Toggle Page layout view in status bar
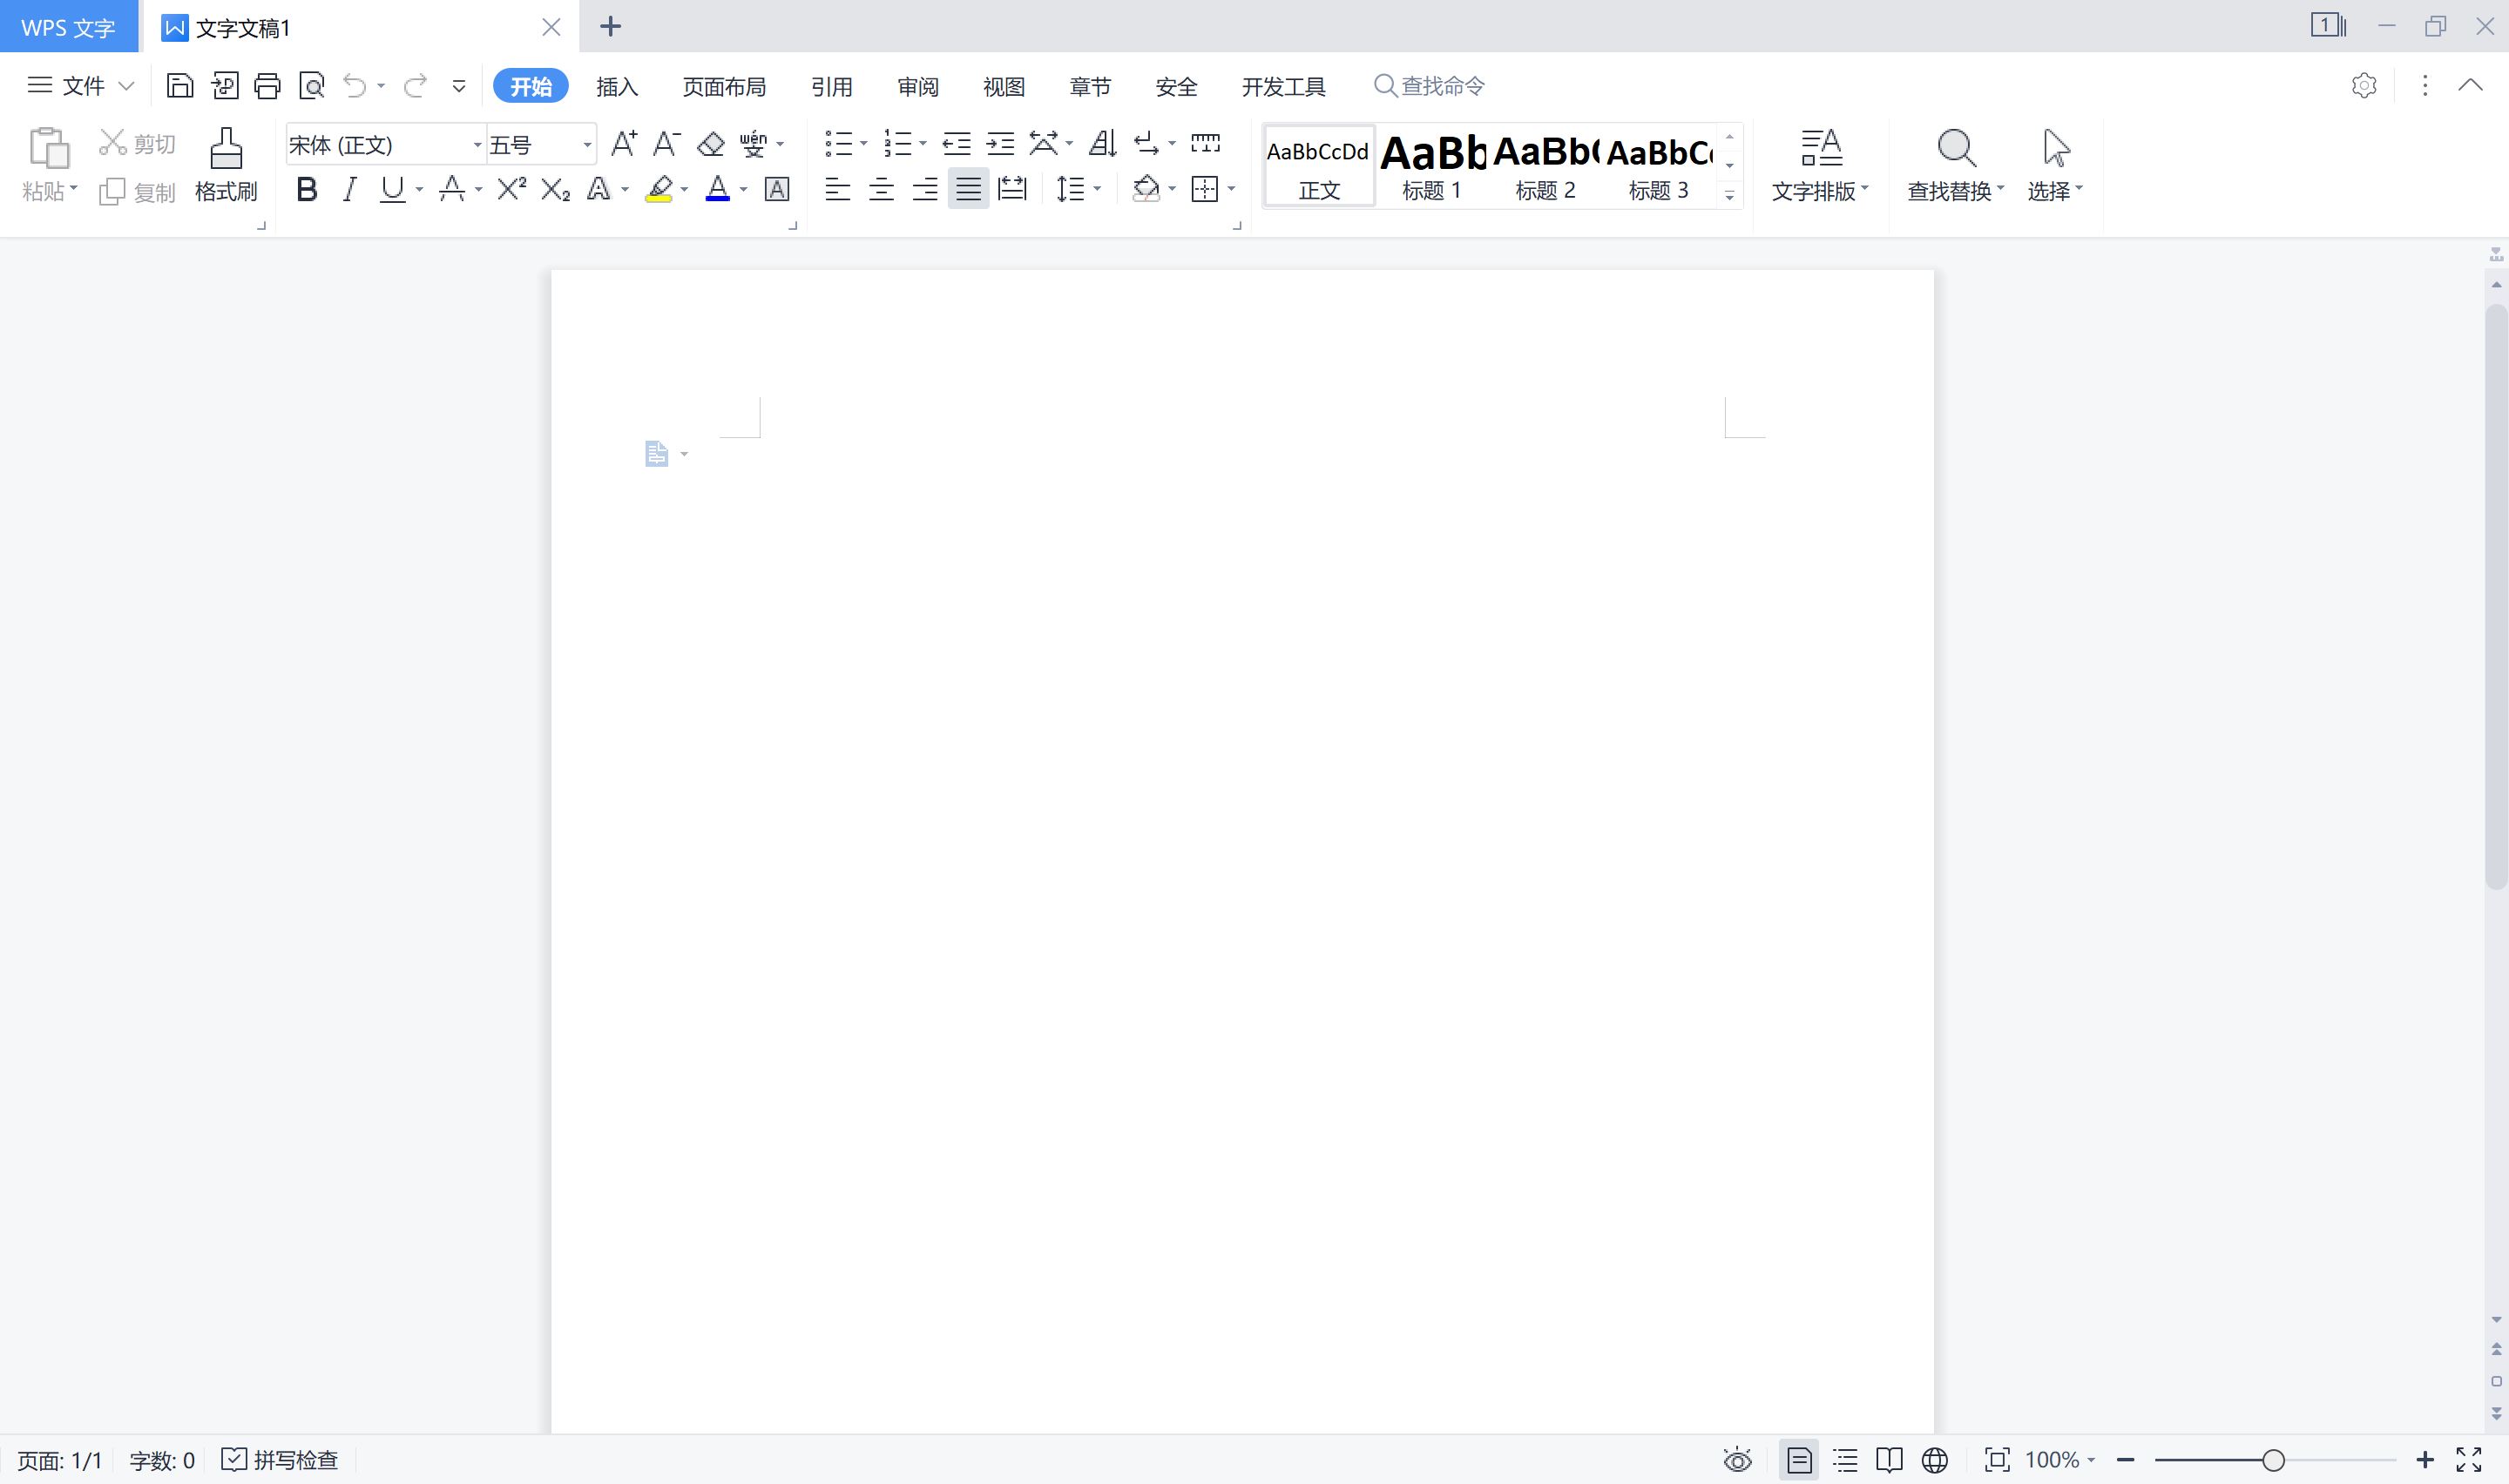Viewport: 2509px width, 1484px height. [1799, 1460]
